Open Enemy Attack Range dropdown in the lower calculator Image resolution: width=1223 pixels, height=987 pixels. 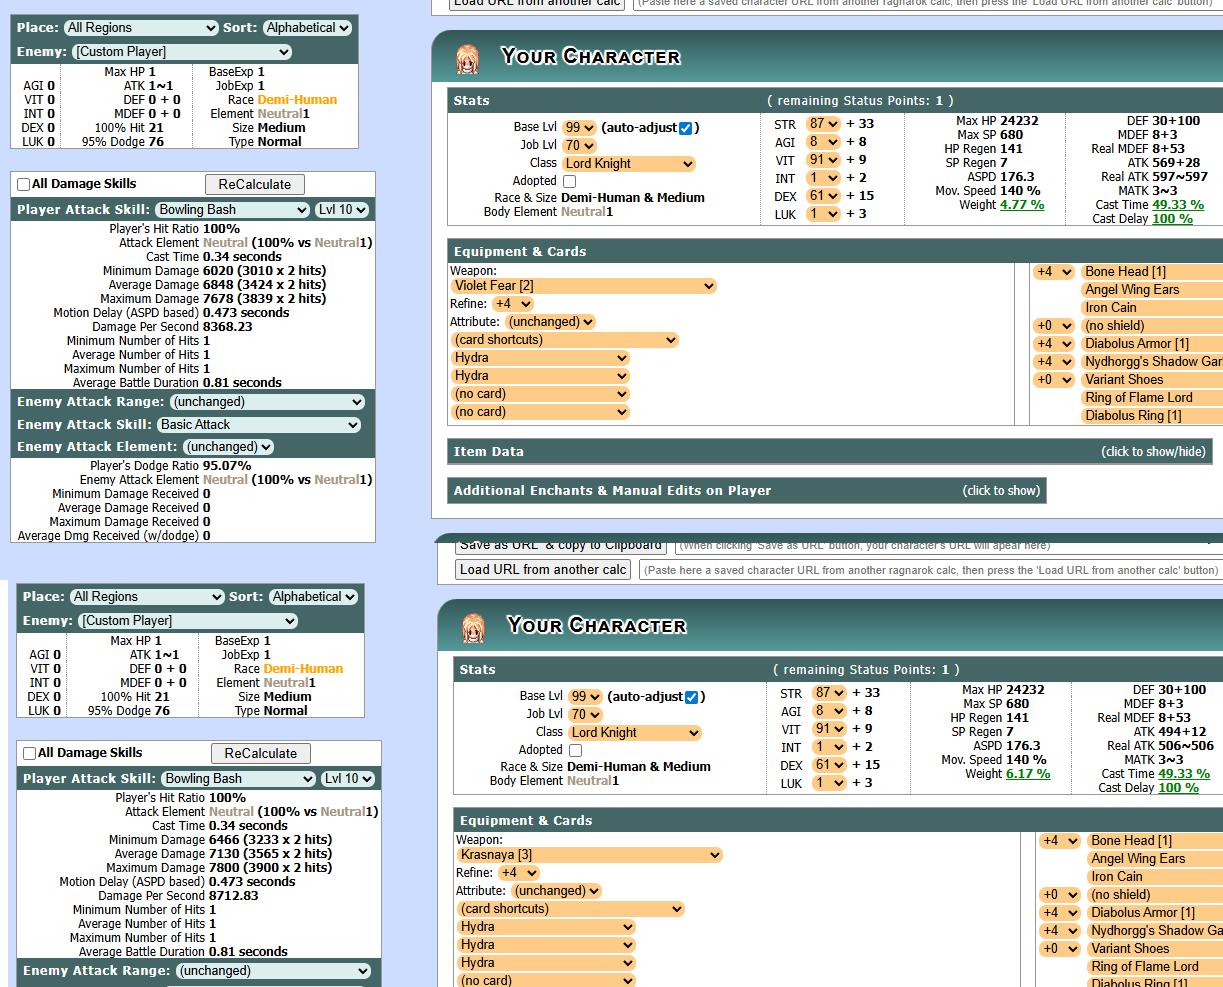273,971
